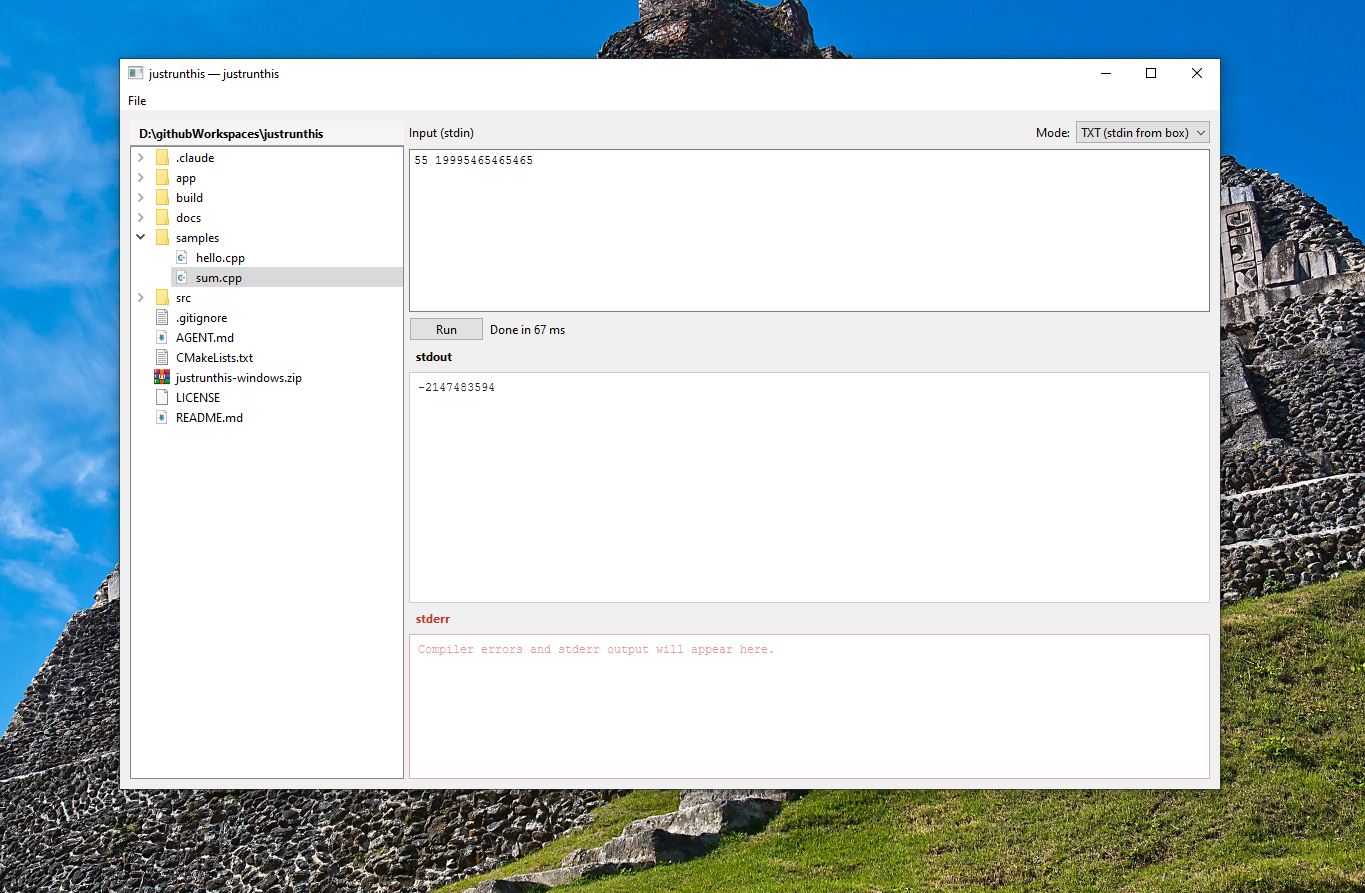Open the File menu
The height and width of the screenshot is (893, 1365).
pos(137,101)
